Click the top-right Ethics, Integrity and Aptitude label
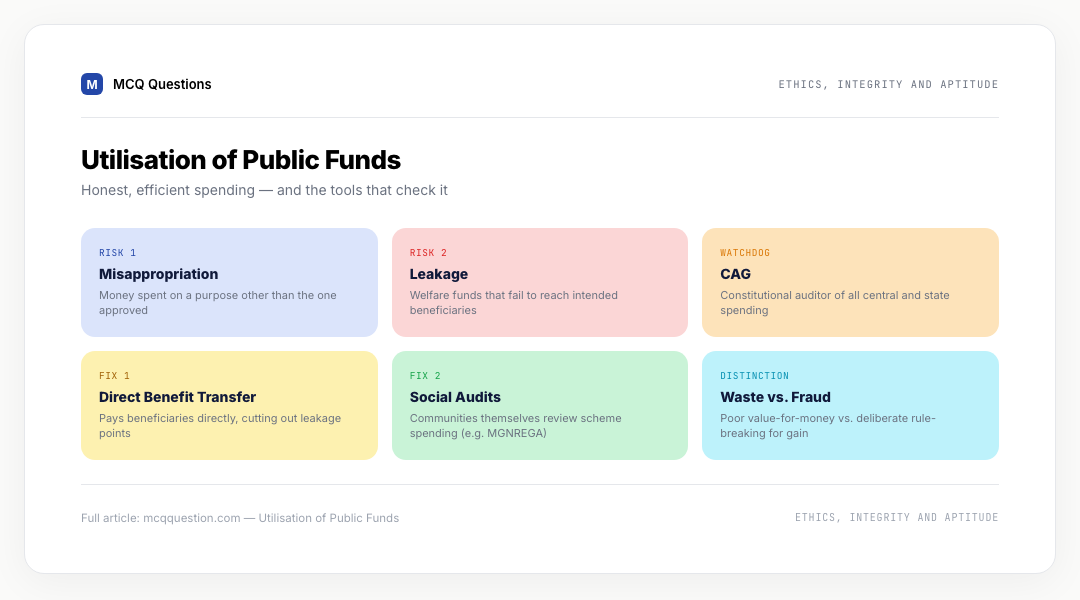The height and width of the screenshot is (600, 1080). (889, 84)
